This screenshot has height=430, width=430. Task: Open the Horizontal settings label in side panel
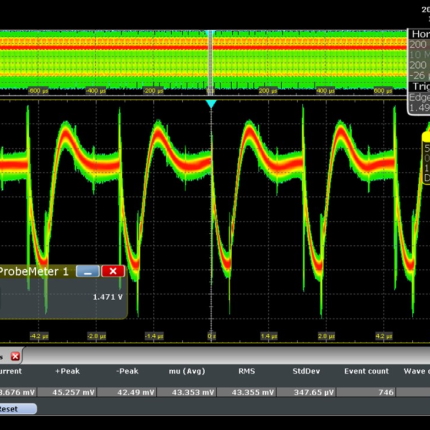[x=420, y=34]
